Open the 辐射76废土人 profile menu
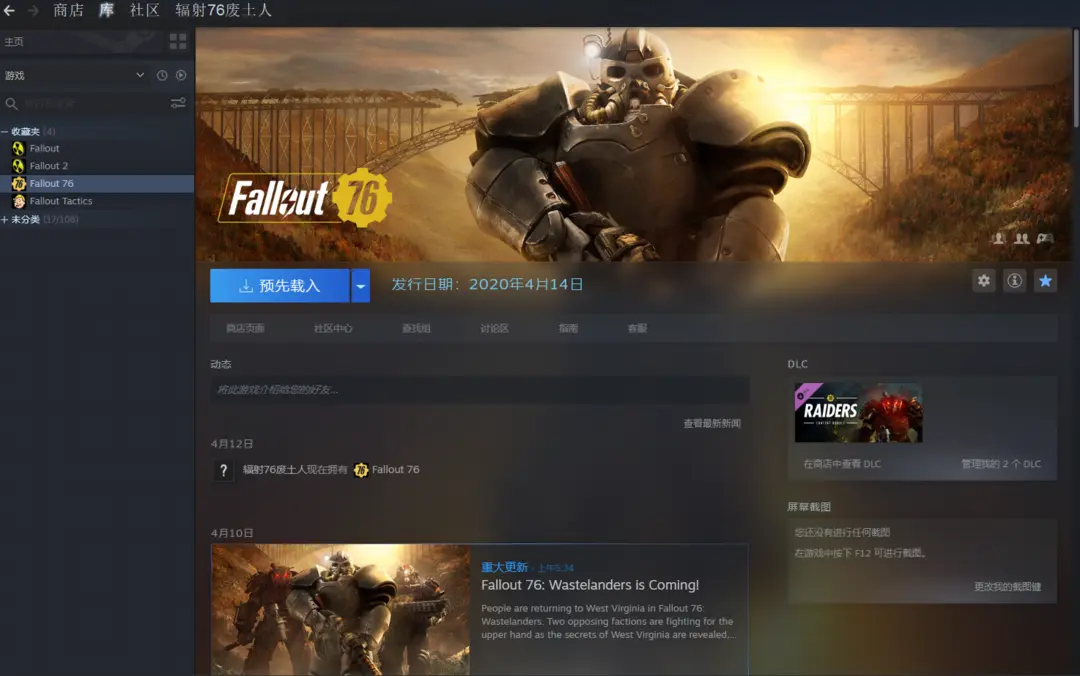The width and height of the screenshot is (1080, 676). pyautogui.click(x=223, y=10)
